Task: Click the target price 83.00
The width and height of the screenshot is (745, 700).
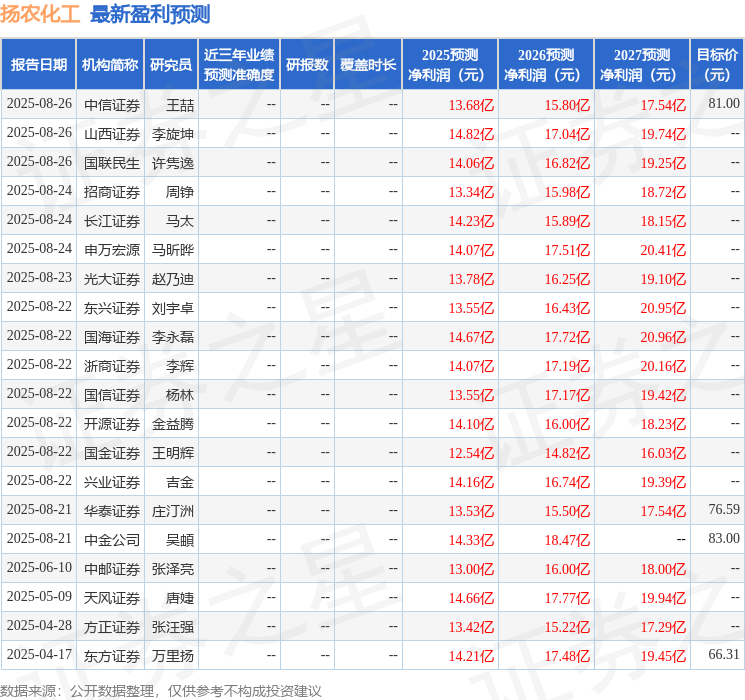Action: pos(724,538)
